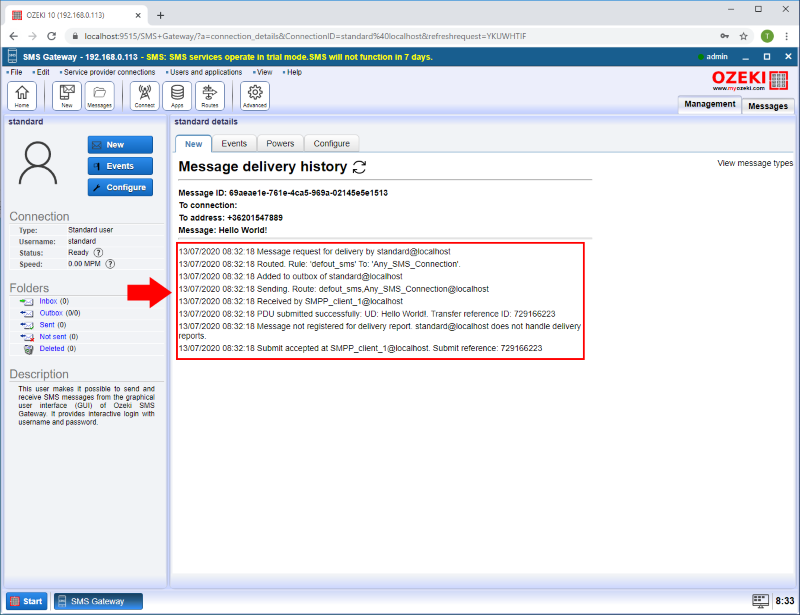Go back in browser history
This screenshot has height=615, width=800.
coord(14,36)
